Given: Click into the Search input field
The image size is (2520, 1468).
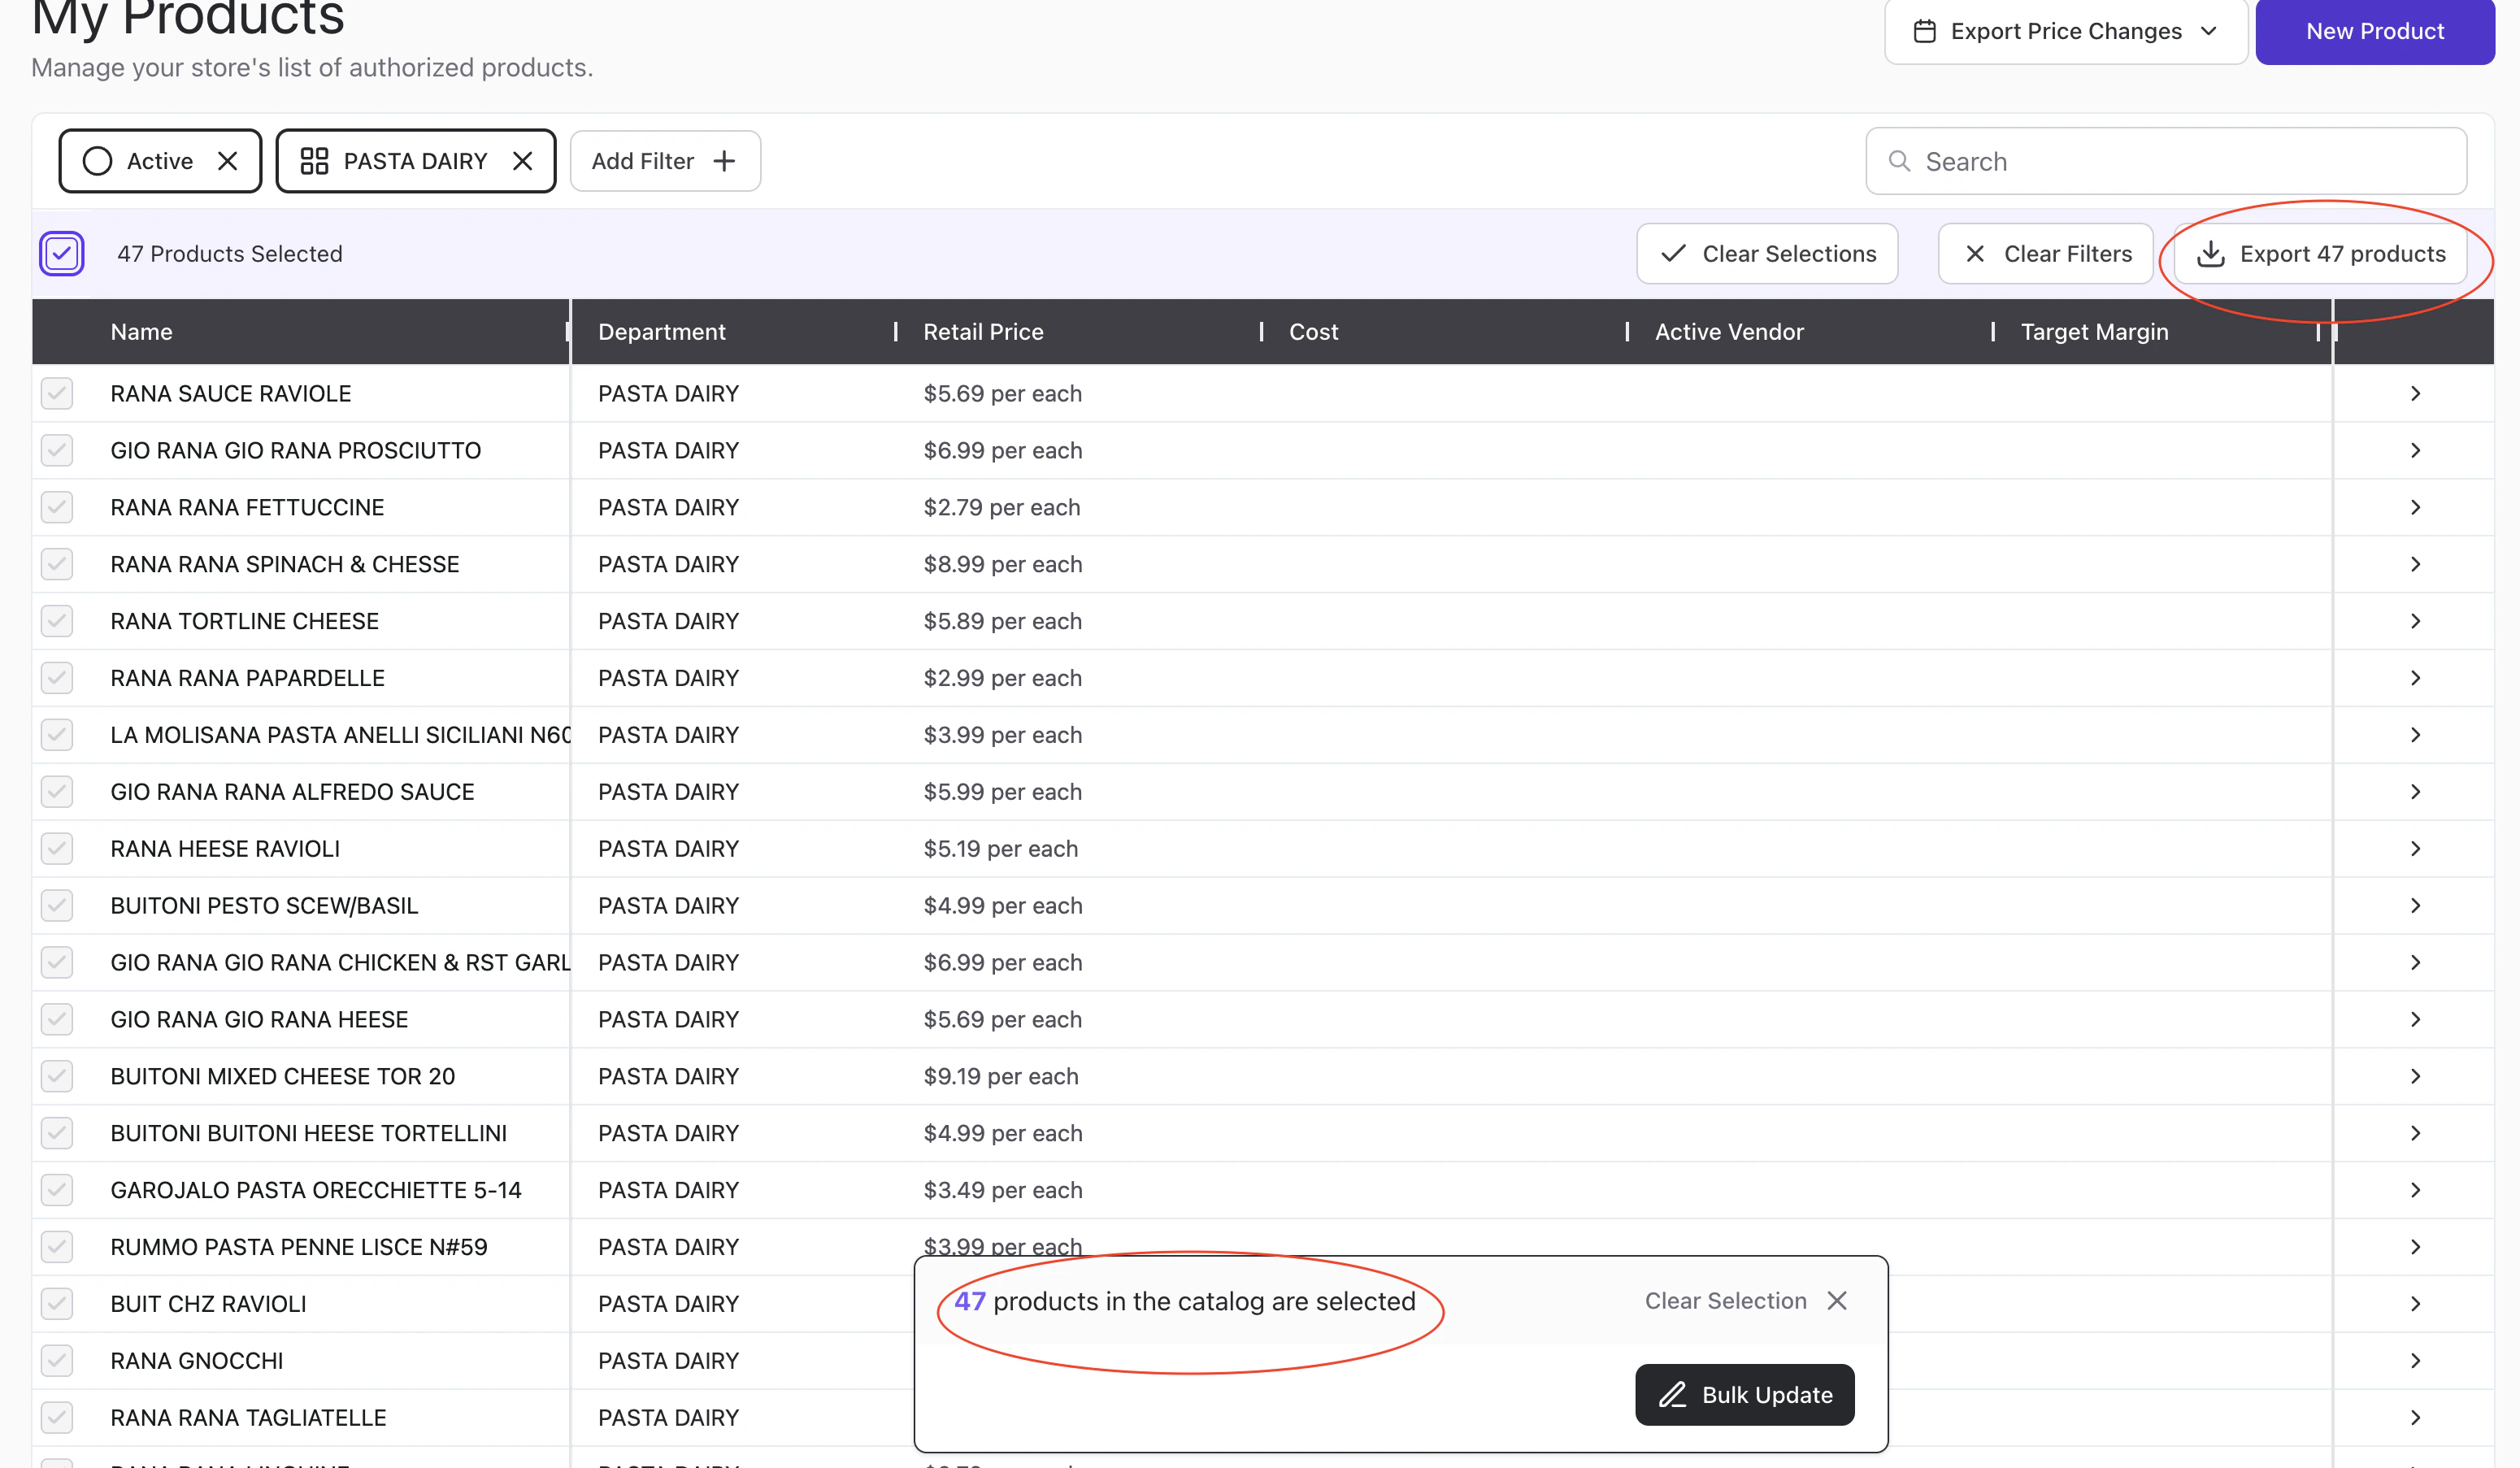Looking at the screenshot, I should pyautogui.click(x=2180, y=161).
